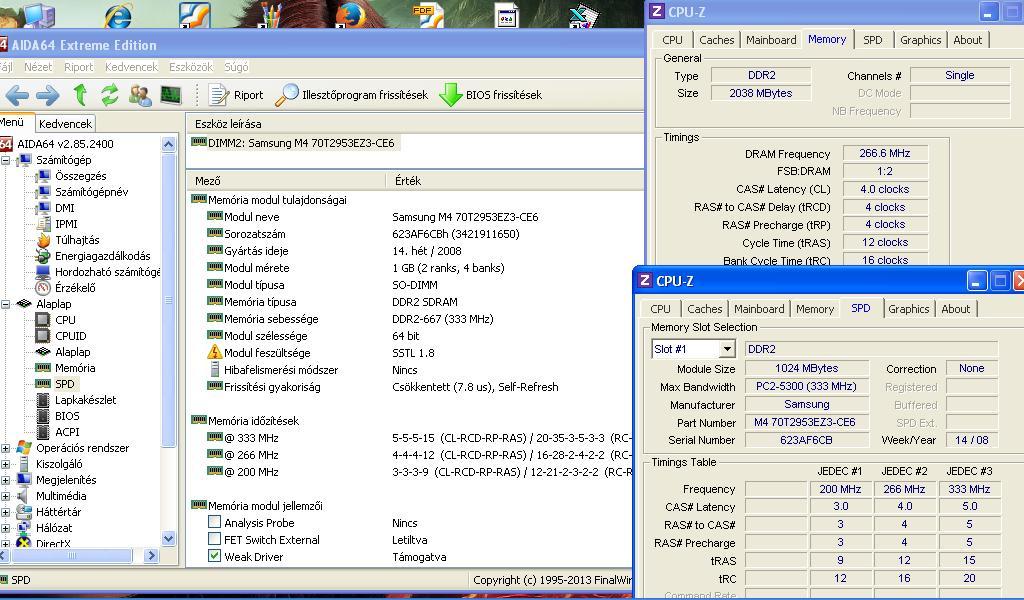1024x600 pixels.
Task: Expand Multimédia tree node
Action: (x=5, y=496)
